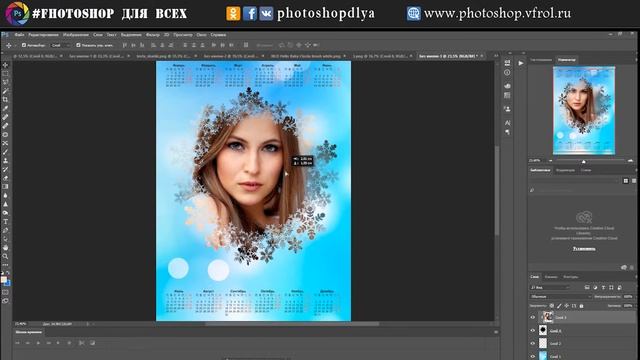Open auto-select Layer/Group dropdown
This screenshot has height=360, width=640.
point(60,45)
